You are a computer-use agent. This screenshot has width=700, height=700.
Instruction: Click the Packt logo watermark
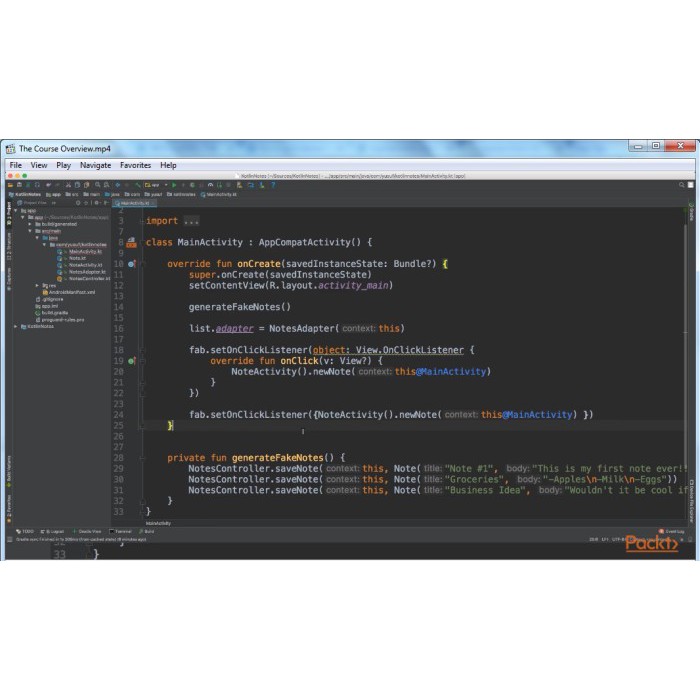click(x=651, y=543)
